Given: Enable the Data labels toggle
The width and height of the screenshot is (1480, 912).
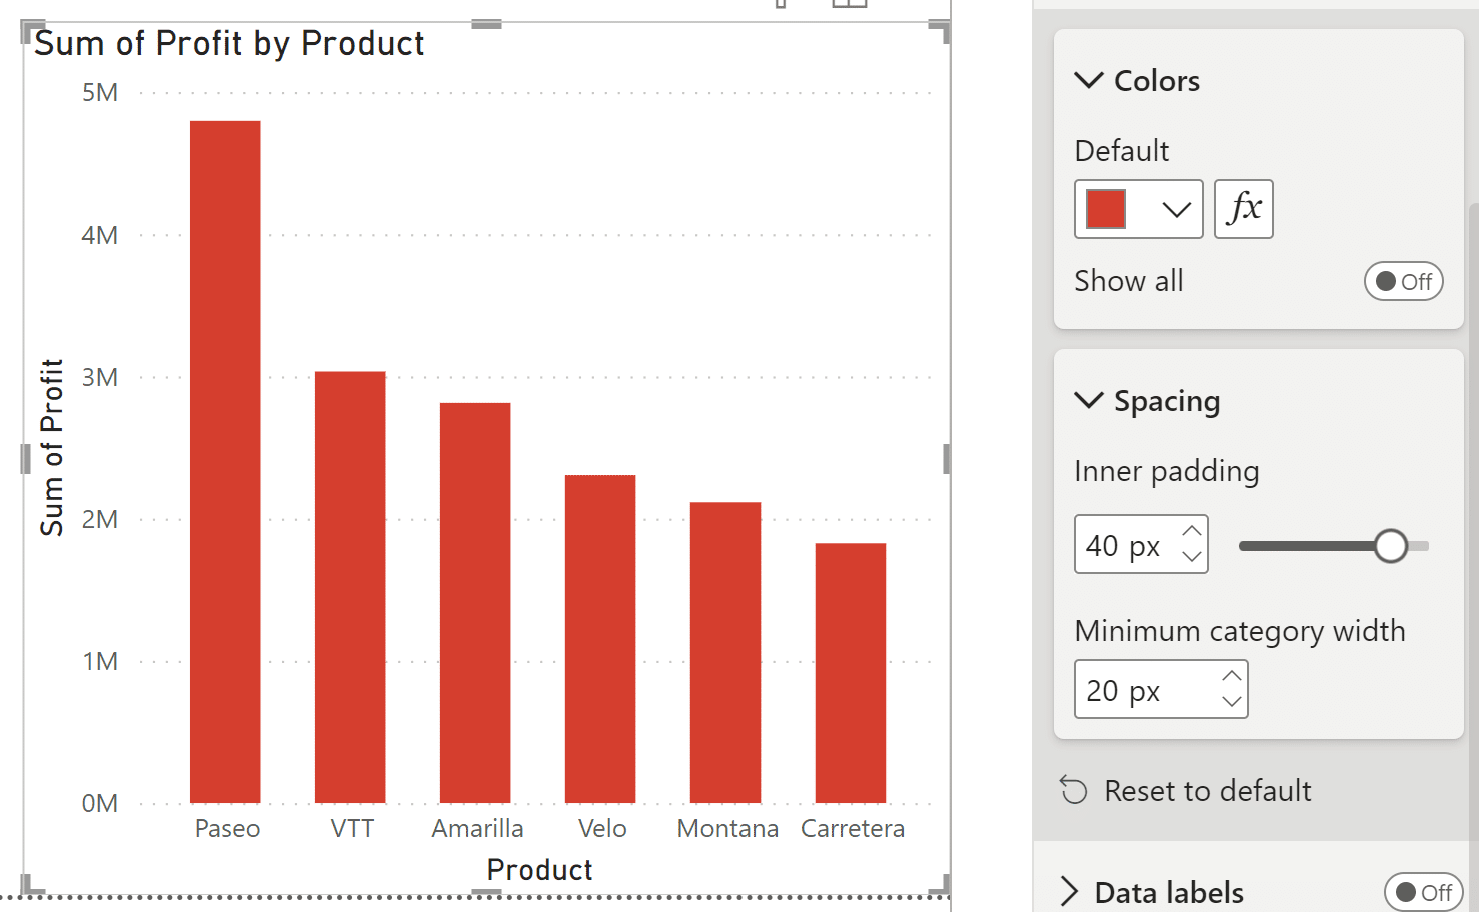Looking at the screenshot, I should [1424, 892].
